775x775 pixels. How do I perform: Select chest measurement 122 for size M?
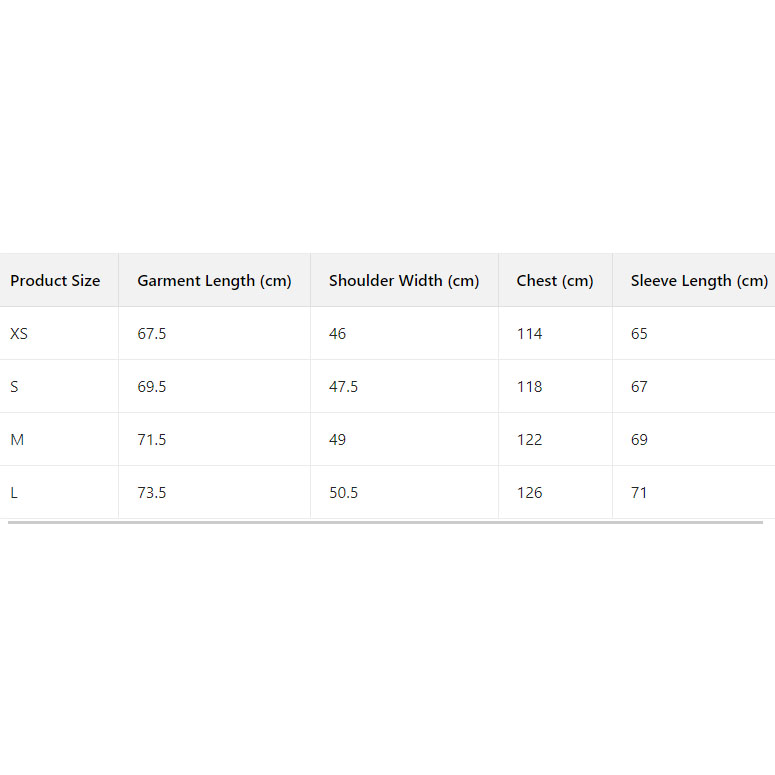pyautogui.click(x=529, y=440)
